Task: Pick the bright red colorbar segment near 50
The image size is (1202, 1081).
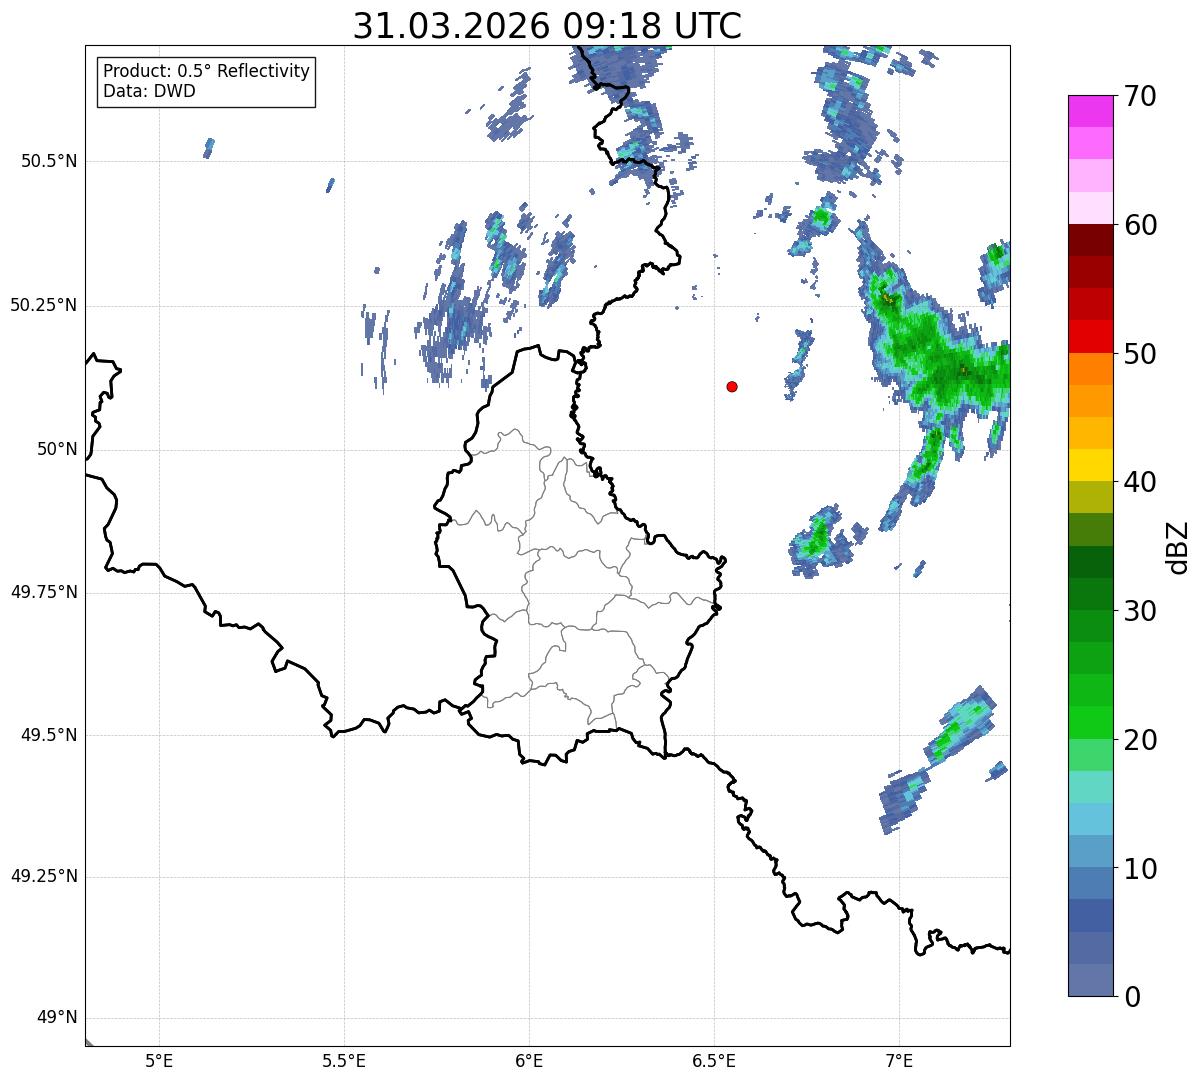Action: coord(1090,336)
